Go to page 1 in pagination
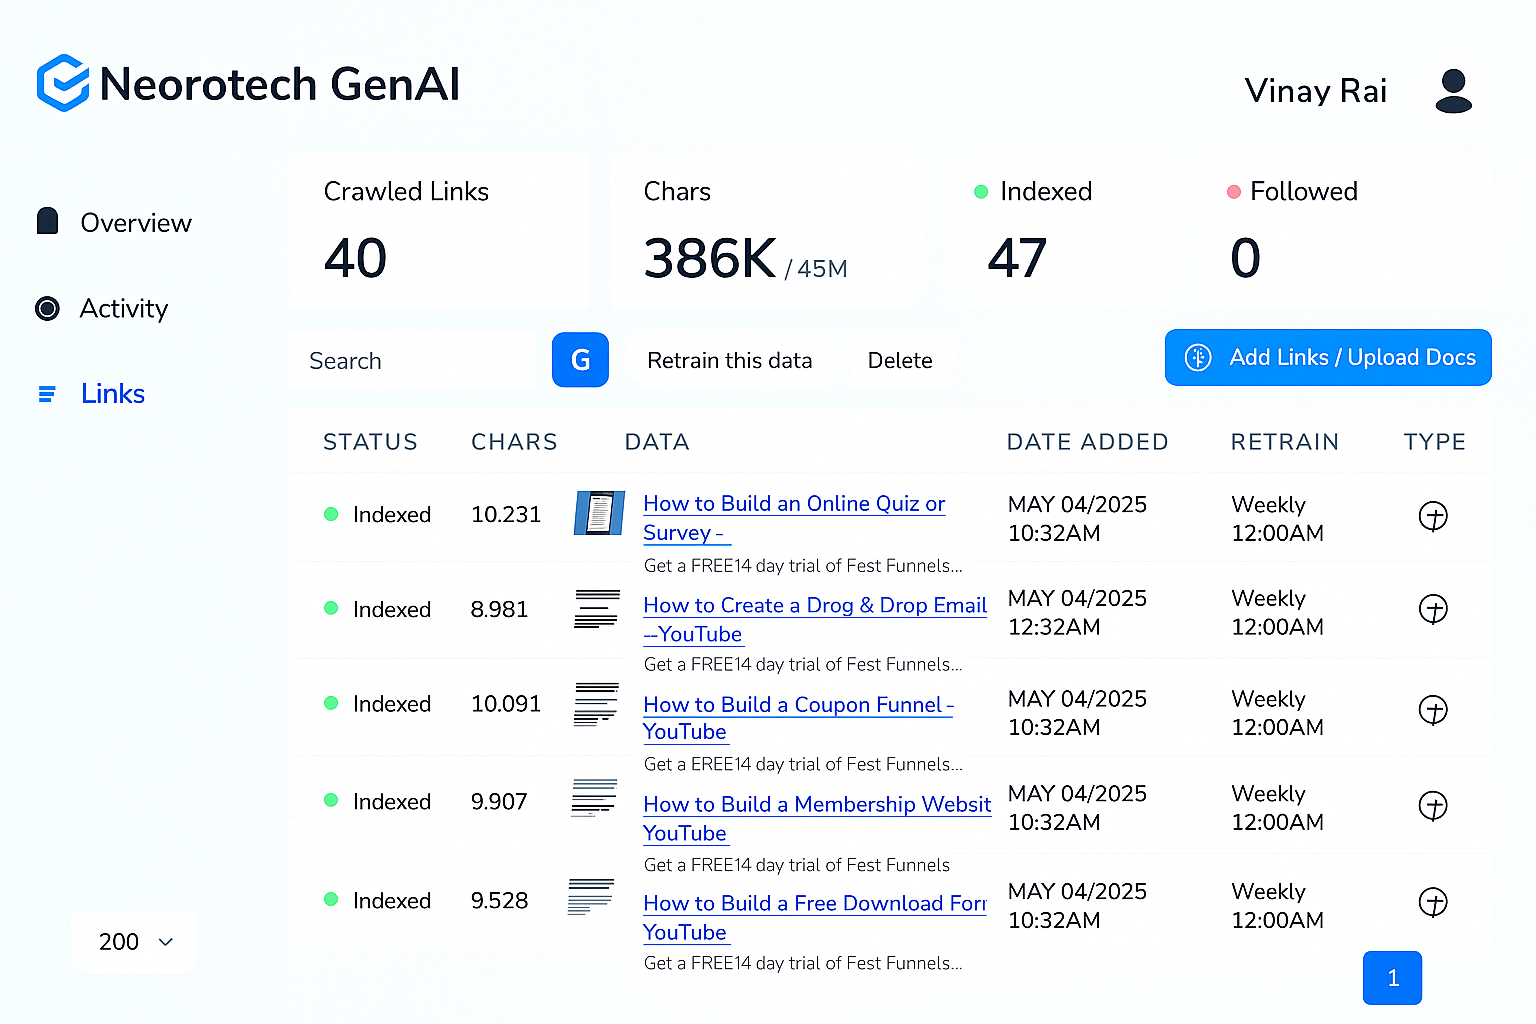 [x=1391, y=978]
